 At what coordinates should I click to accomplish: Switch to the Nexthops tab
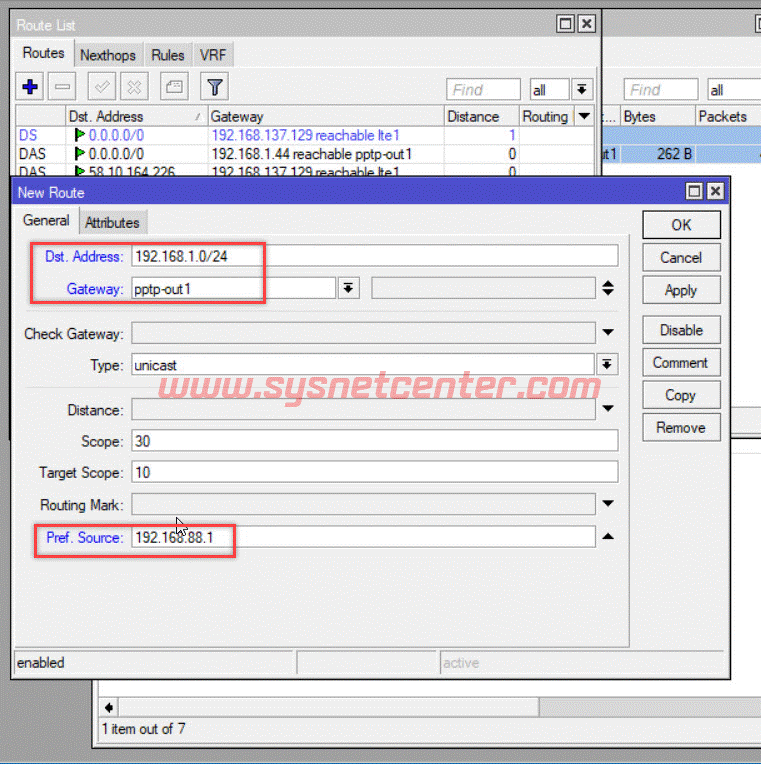click(x=108, y=55)
